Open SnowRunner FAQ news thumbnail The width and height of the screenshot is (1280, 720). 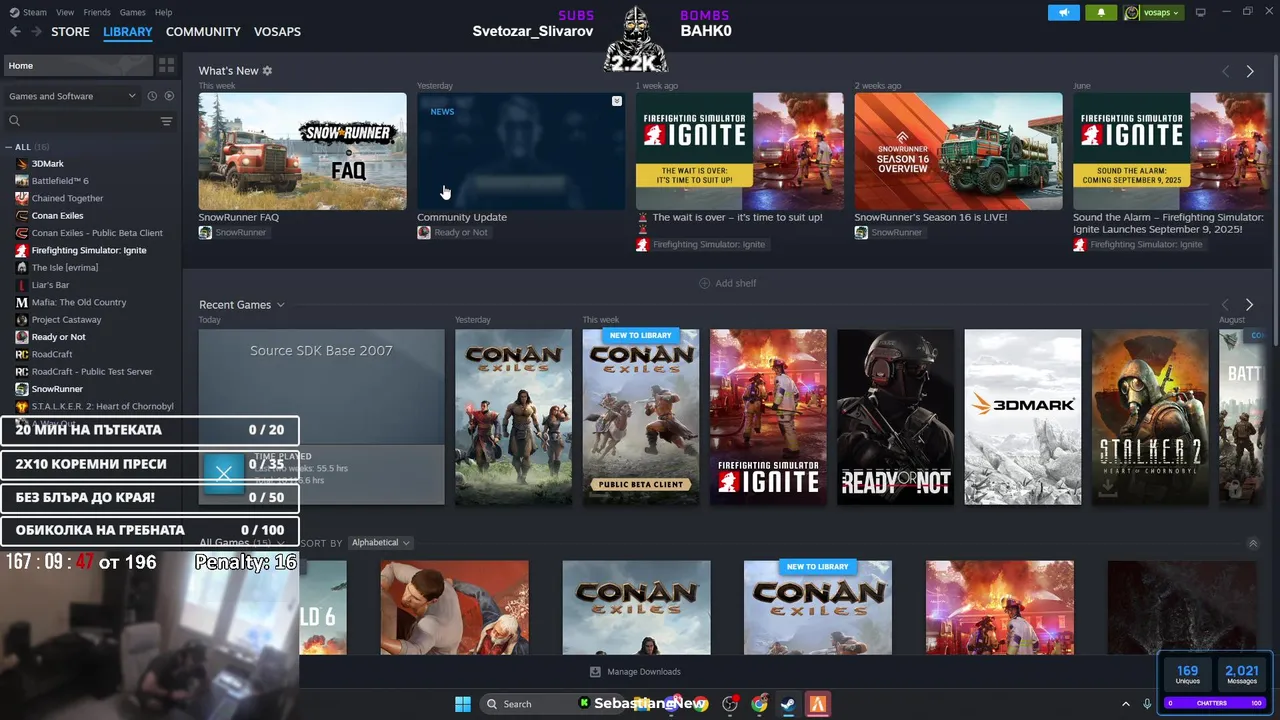[x=302, y=151]
